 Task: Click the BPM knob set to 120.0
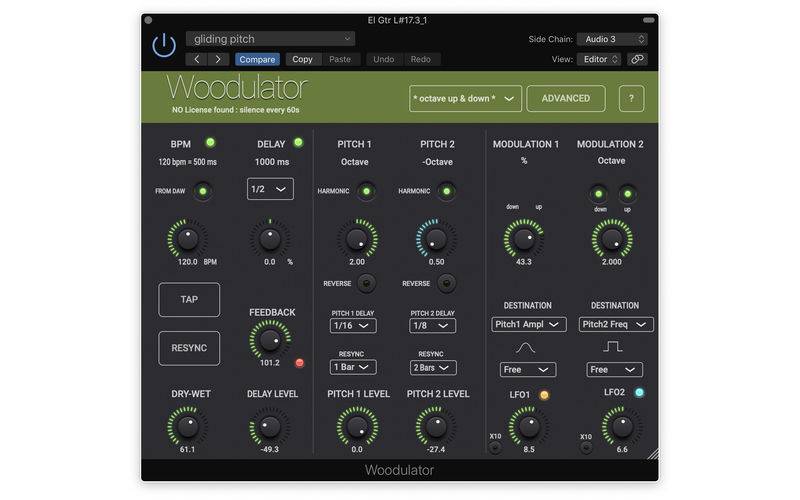pyautogui.click(x=187, y=239)
